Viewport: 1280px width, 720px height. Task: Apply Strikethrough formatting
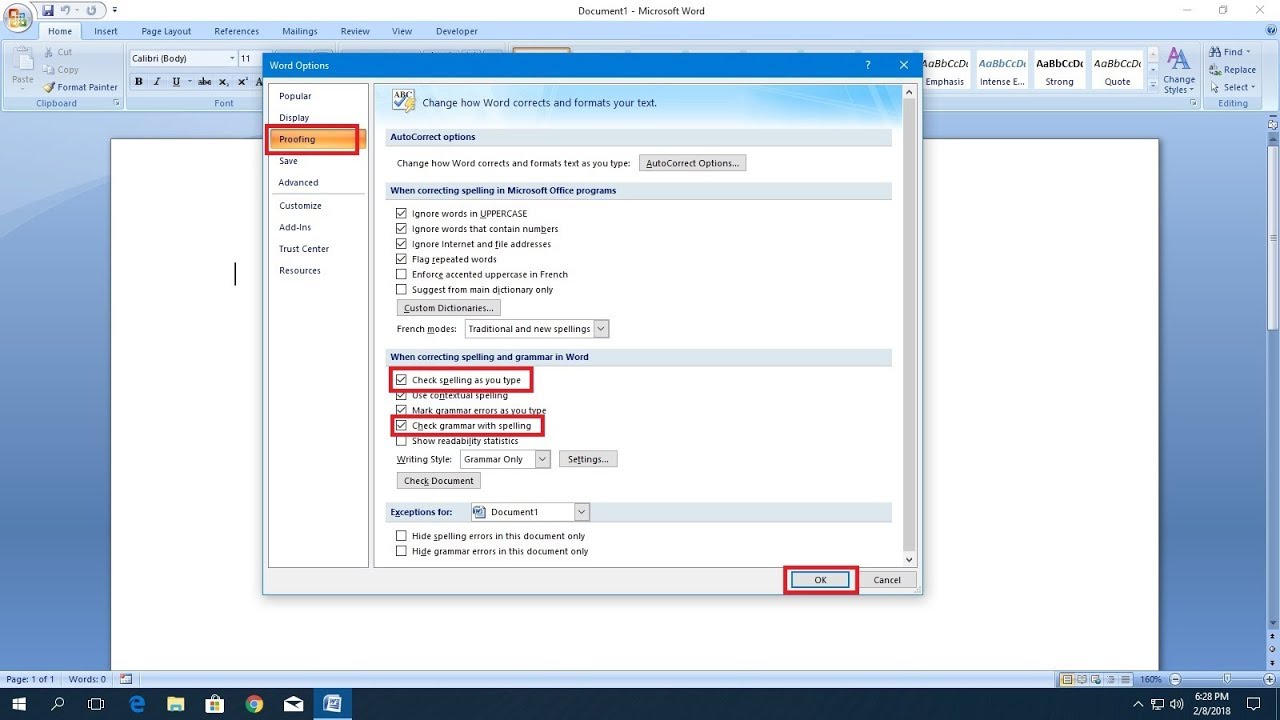205,82
